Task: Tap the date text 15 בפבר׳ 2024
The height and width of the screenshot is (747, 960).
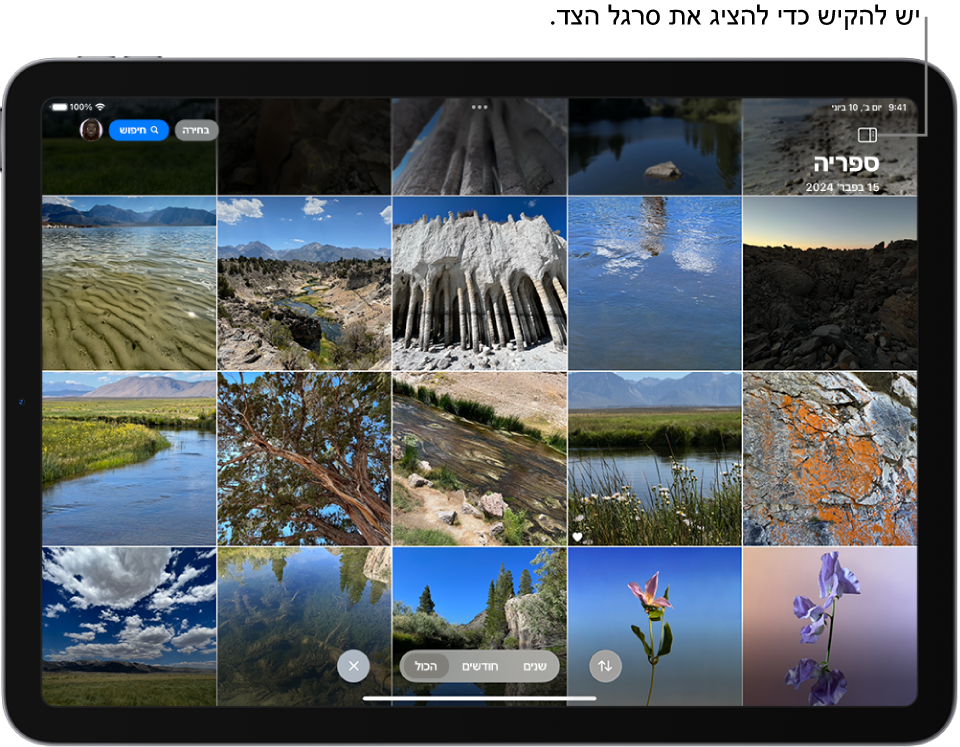Action: point(842,187)
